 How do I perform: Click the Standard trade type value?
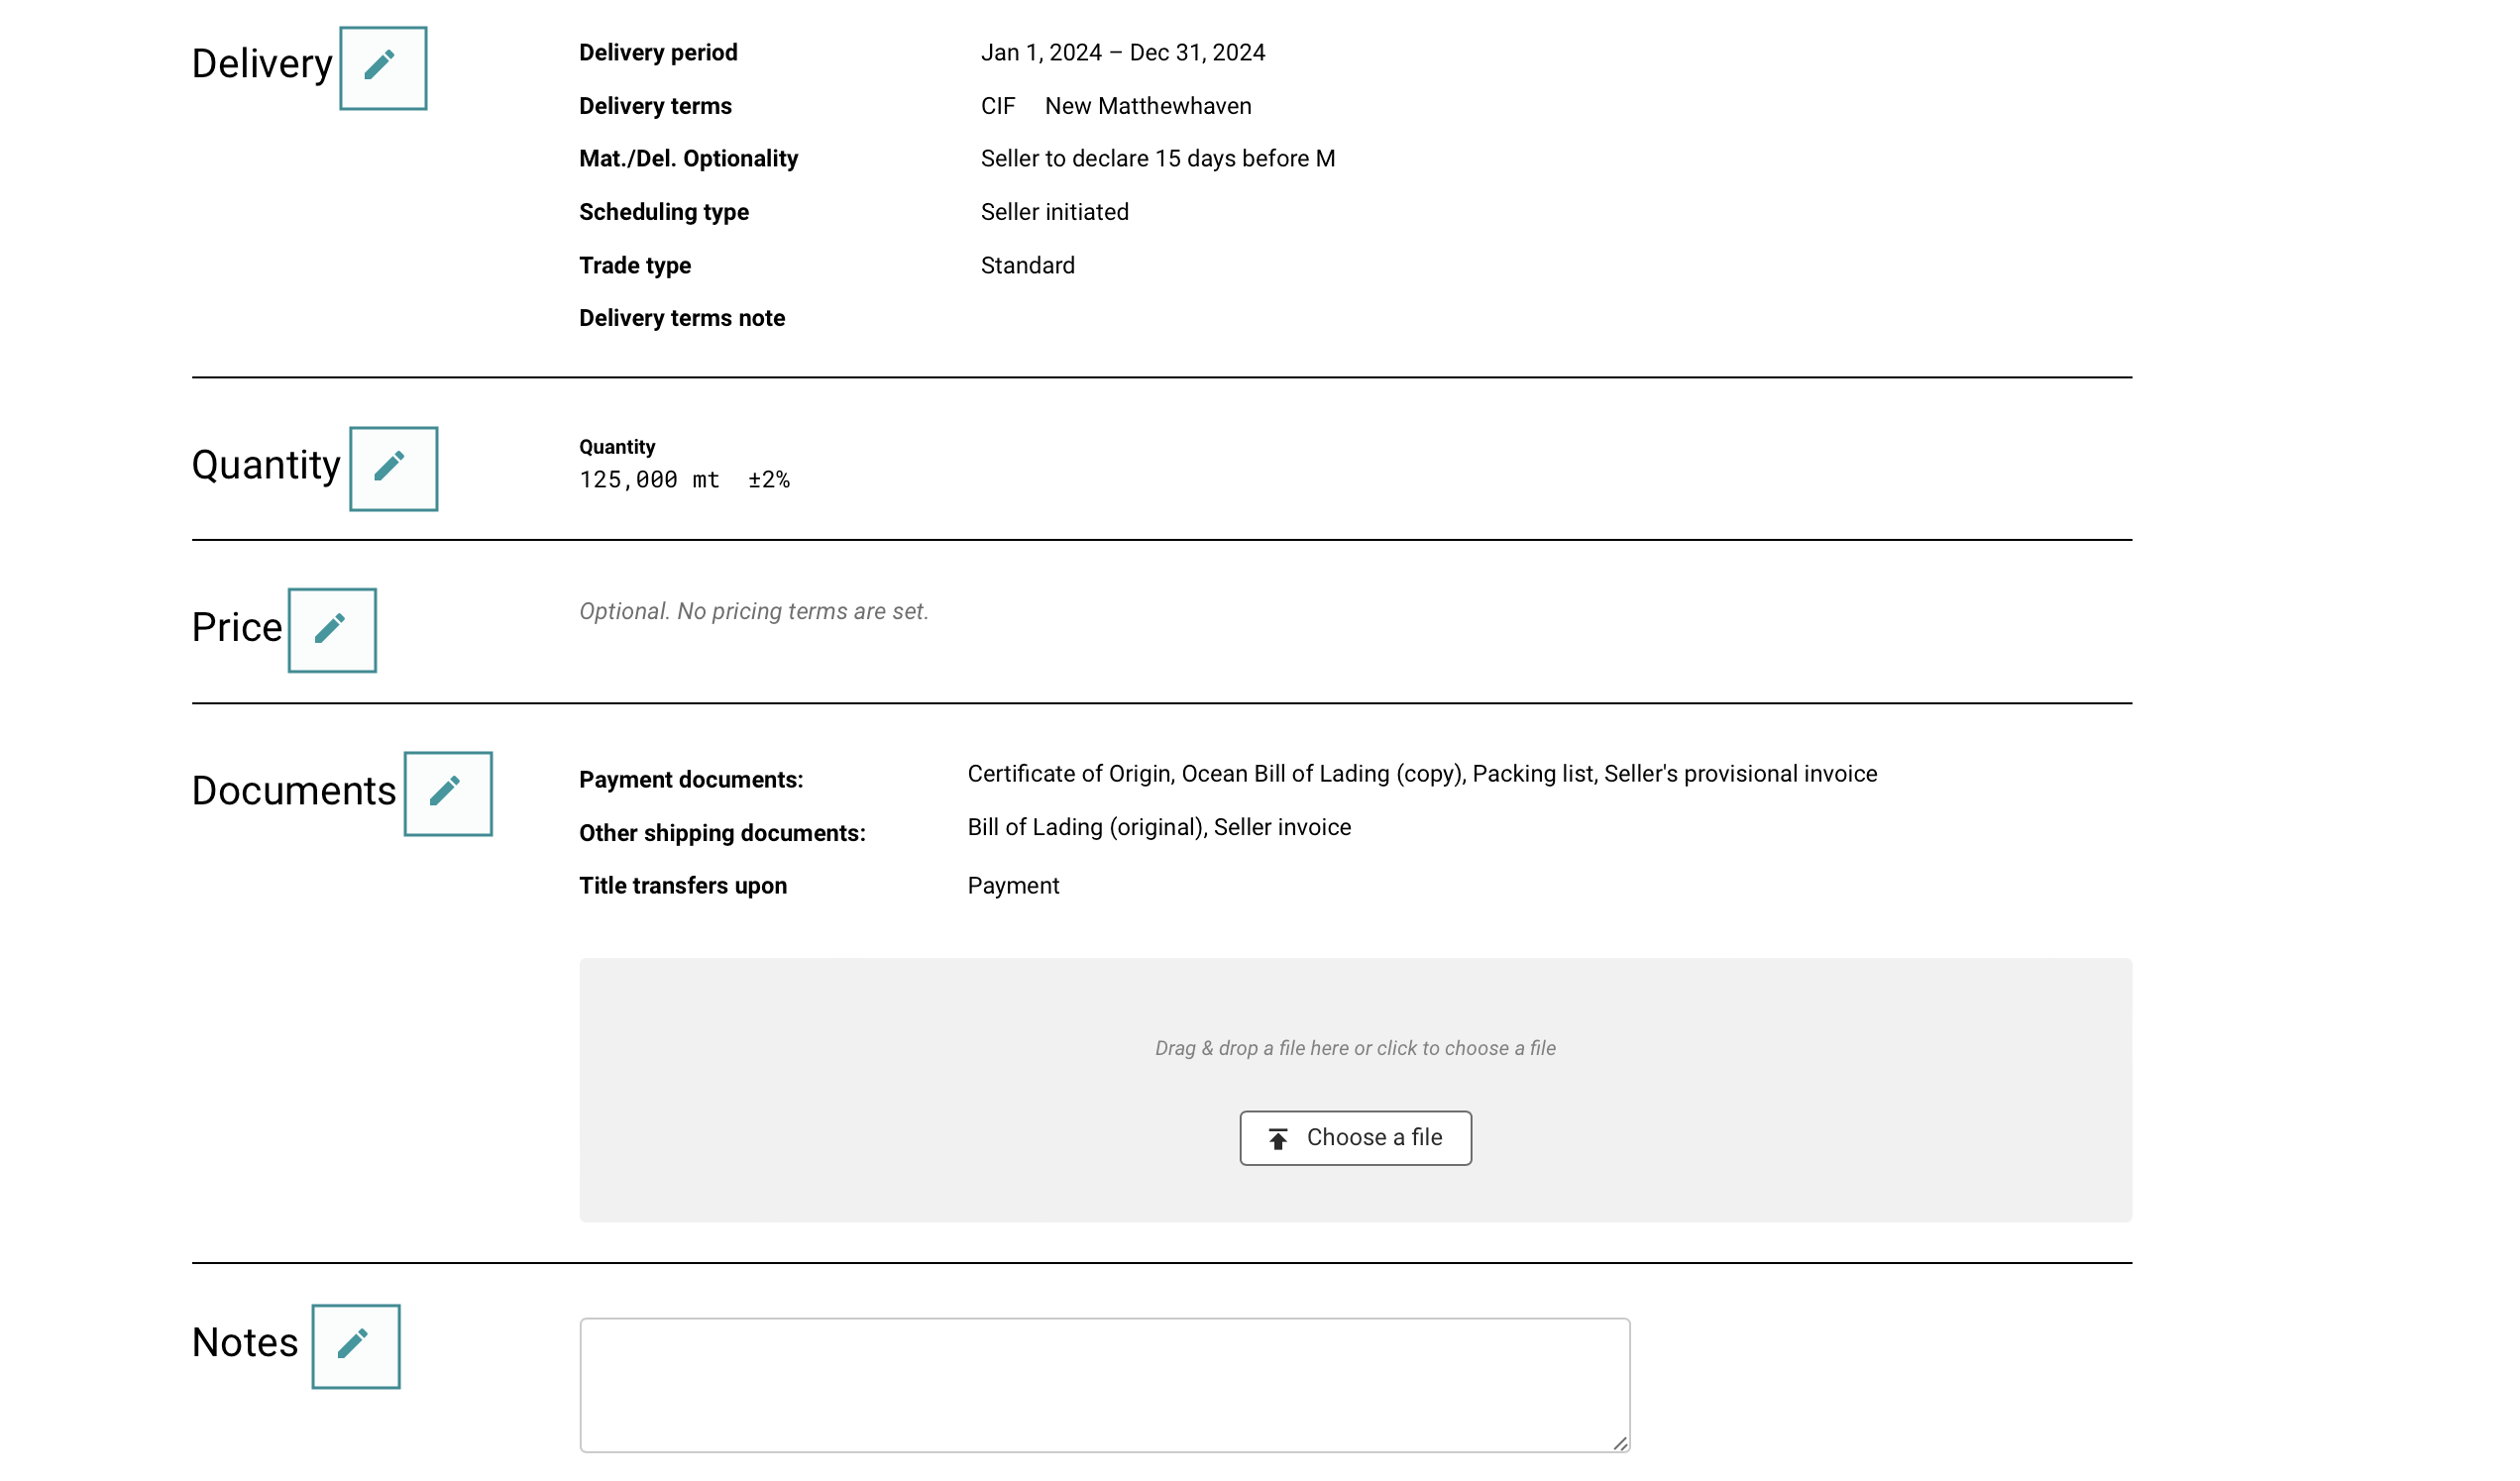(1027, 266)
